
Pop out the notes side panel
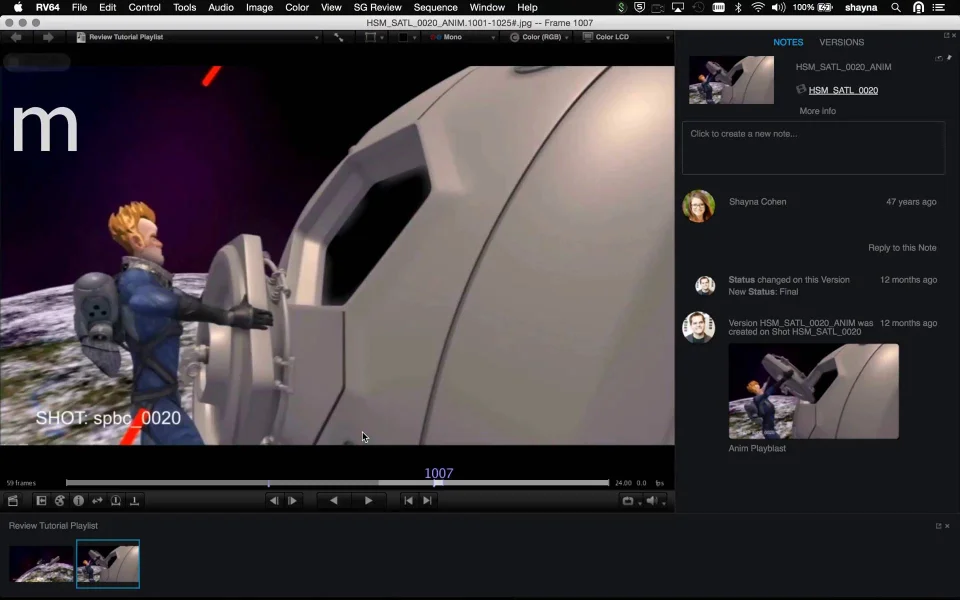coord(947,36)
